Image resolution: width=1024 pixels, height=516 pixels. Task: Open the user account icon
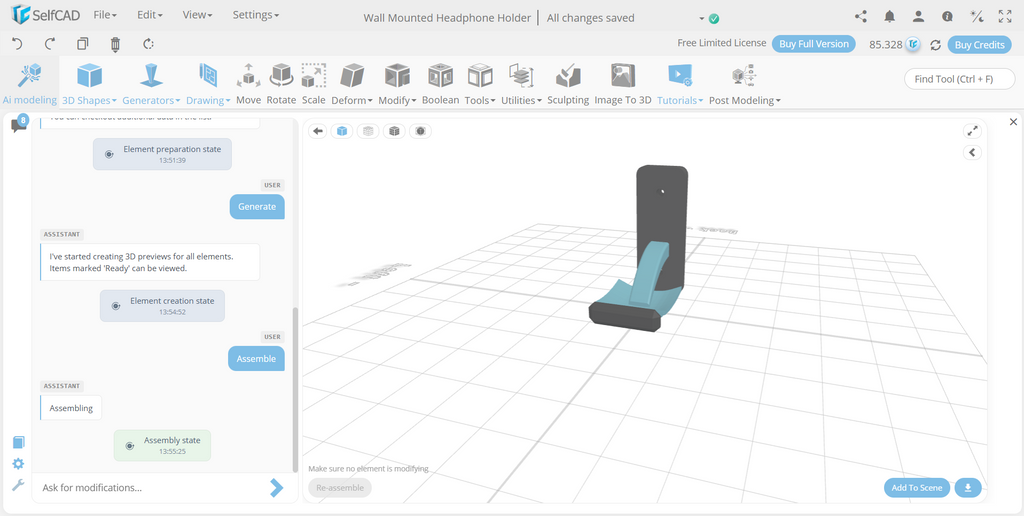(918, 17)
